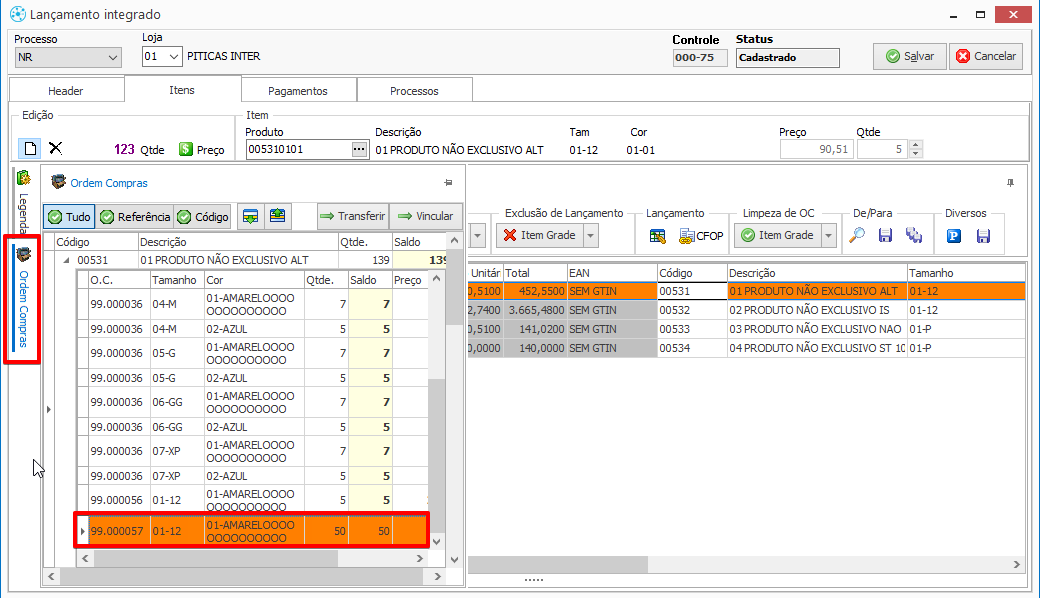Screen dimensions: 1042x598
Task: Toggle the Tudo filter button
Action: tap(68, 216)
